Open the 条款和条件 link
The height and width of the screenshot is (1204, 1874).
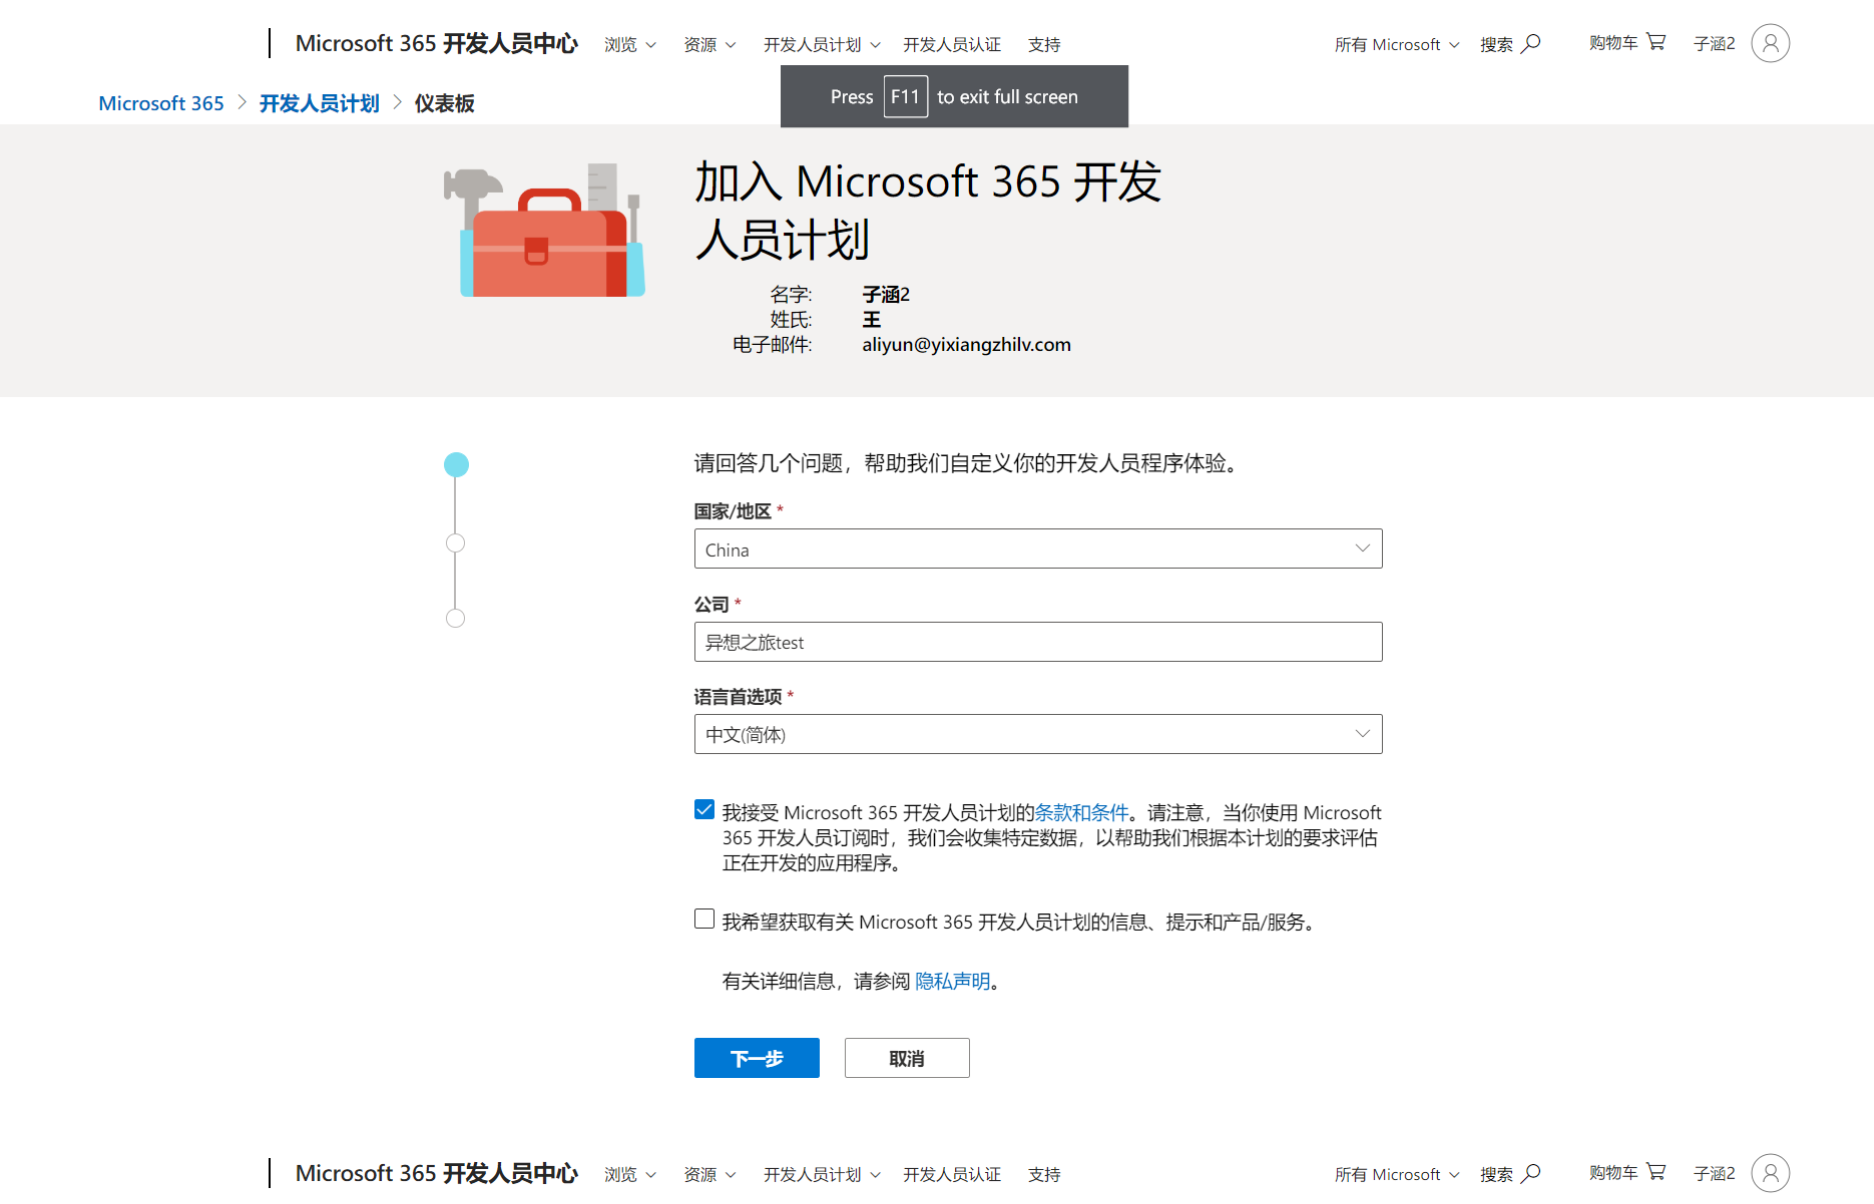pyautogui.click(x=1081, y=812)
